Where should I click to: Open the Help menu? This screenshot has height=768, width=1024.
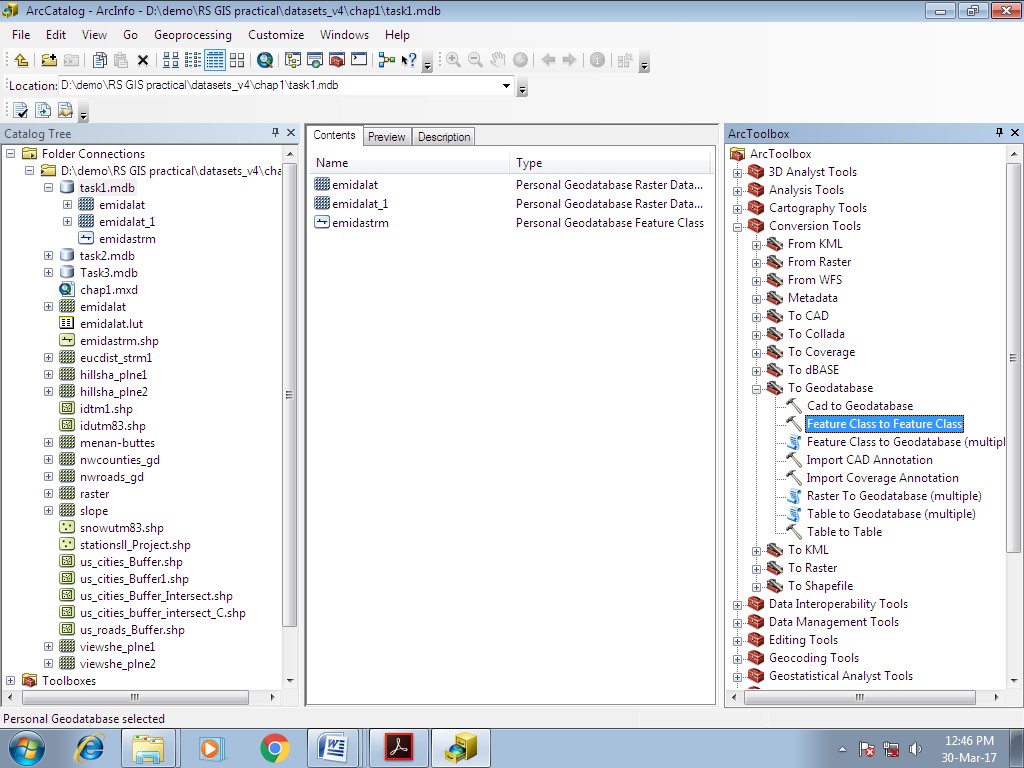(x=397, y=35)
